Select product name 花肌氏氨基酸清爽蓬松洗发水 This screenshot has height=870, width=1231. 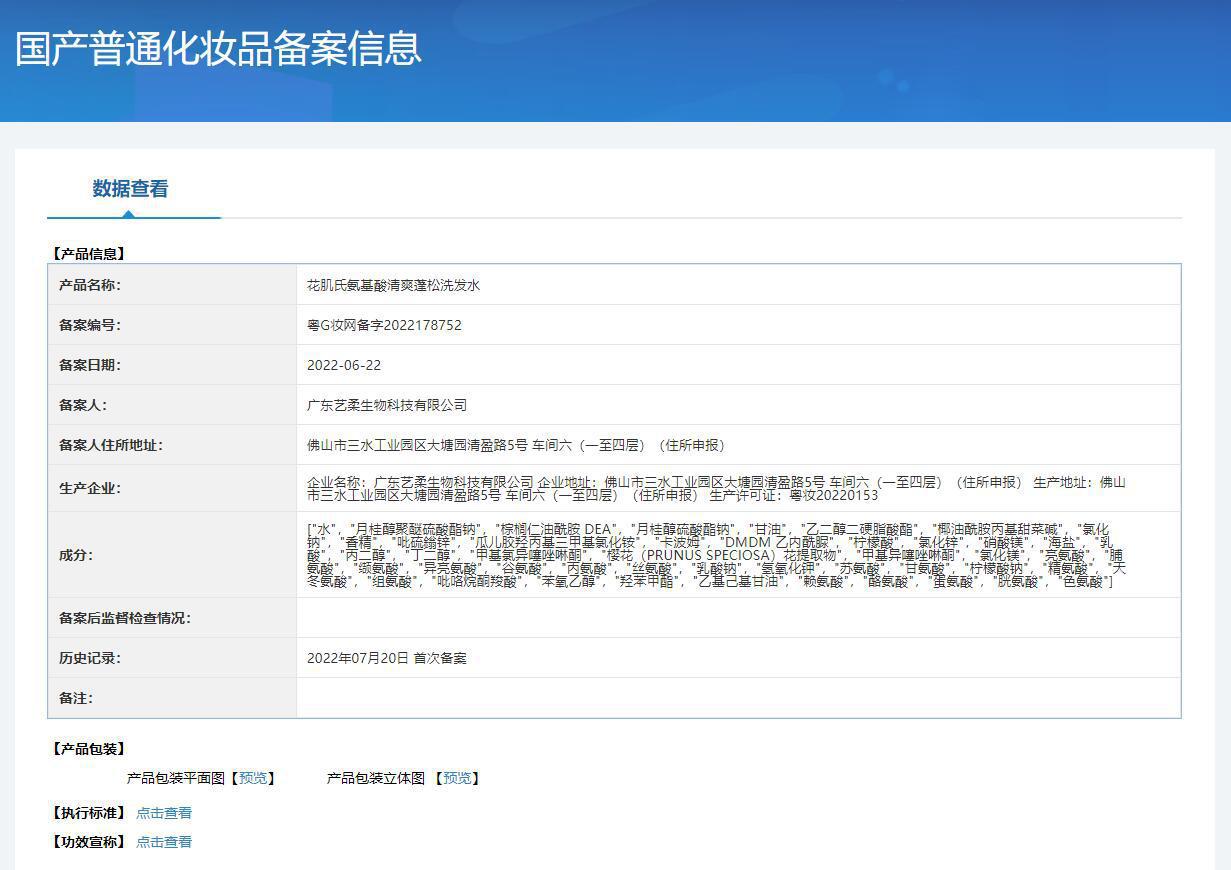click(393, 285)
